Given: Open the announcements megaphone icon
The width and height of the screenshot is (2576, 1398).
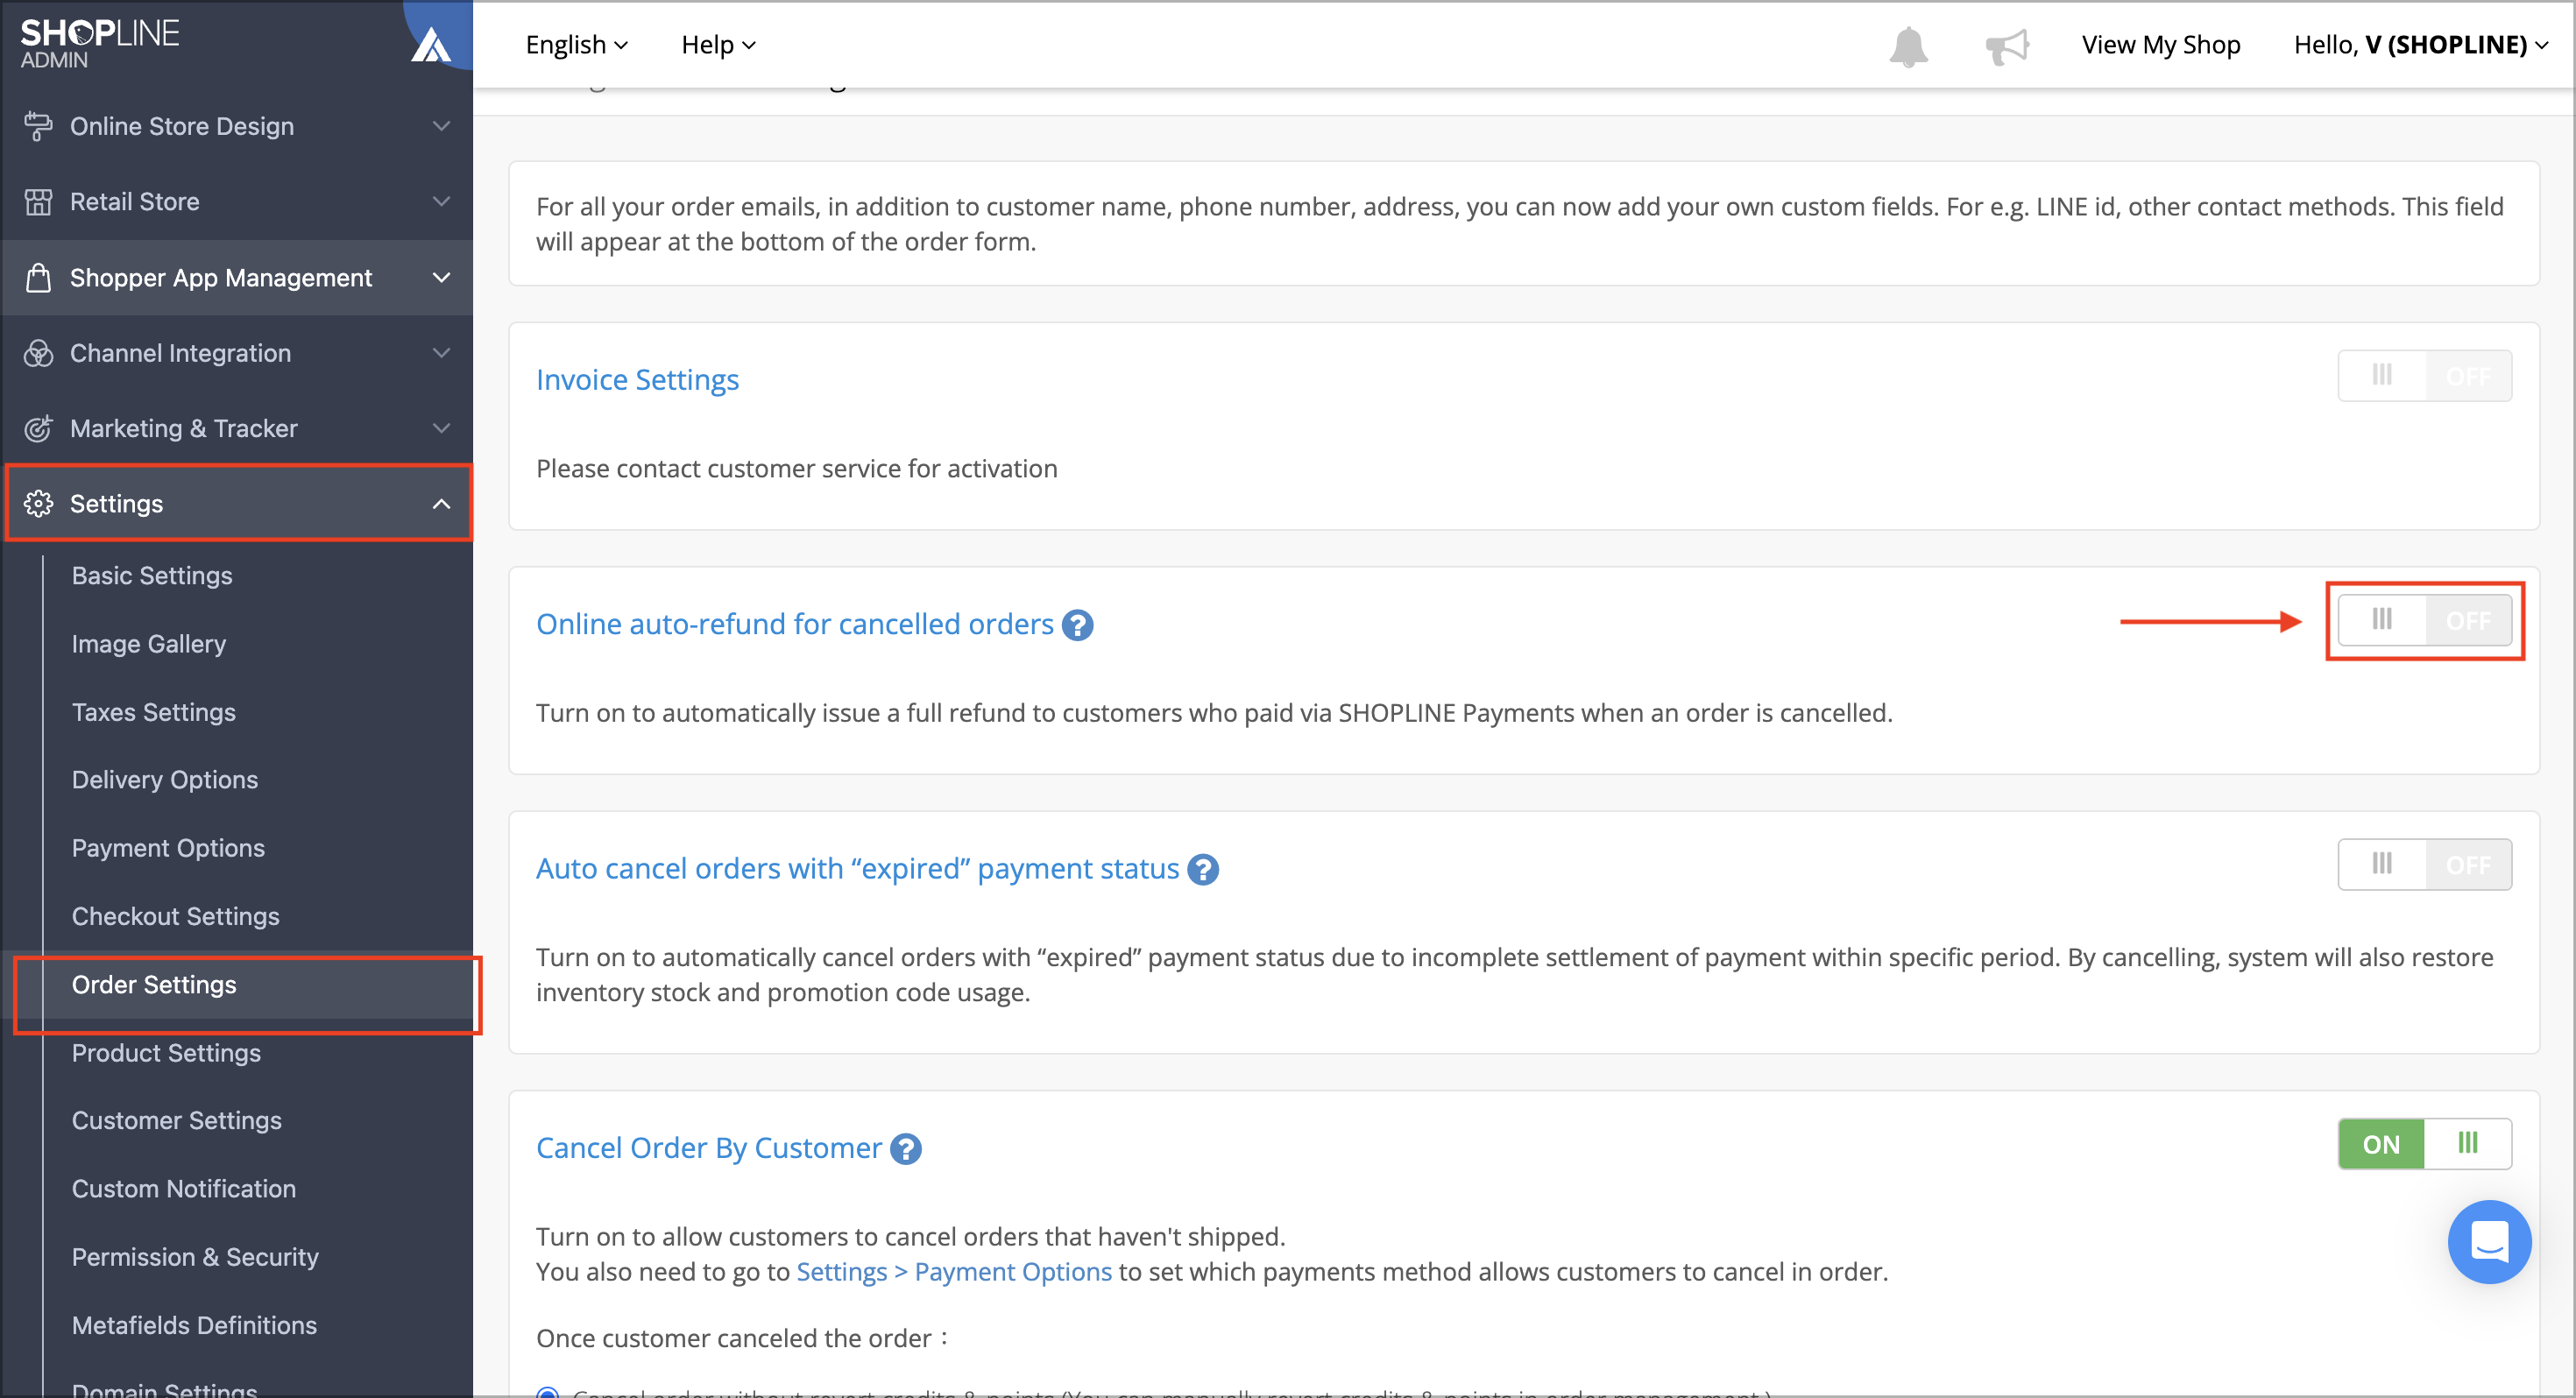Looking at the screenshot, I should 2006,46.
